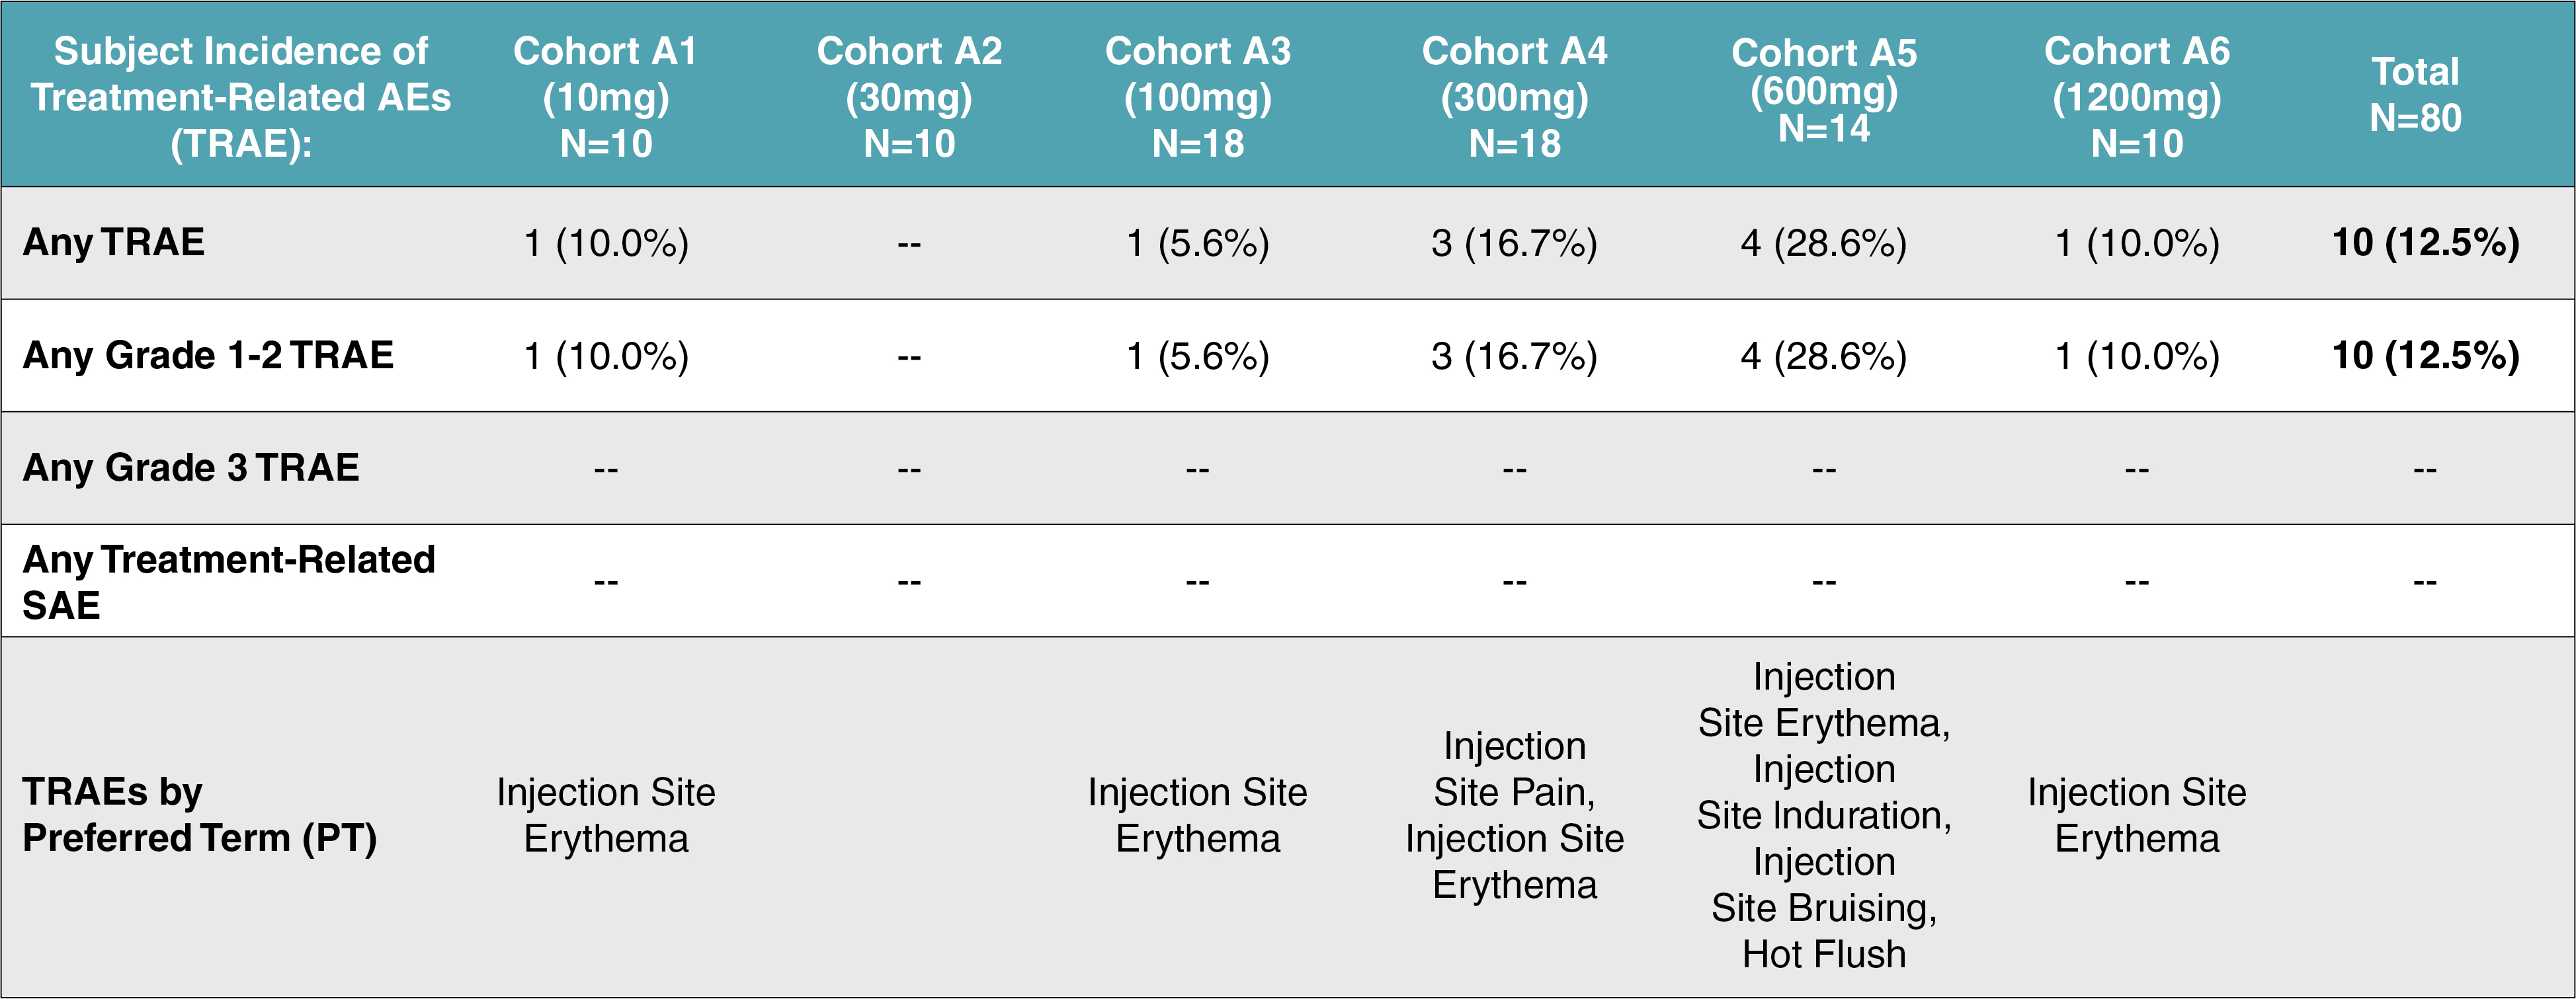The height and width of the screenshot is (999, 2576).
Task: Click the Cohort A3 (100mg) header cell
Action: pyautogui.click(x=1197, y=97)
